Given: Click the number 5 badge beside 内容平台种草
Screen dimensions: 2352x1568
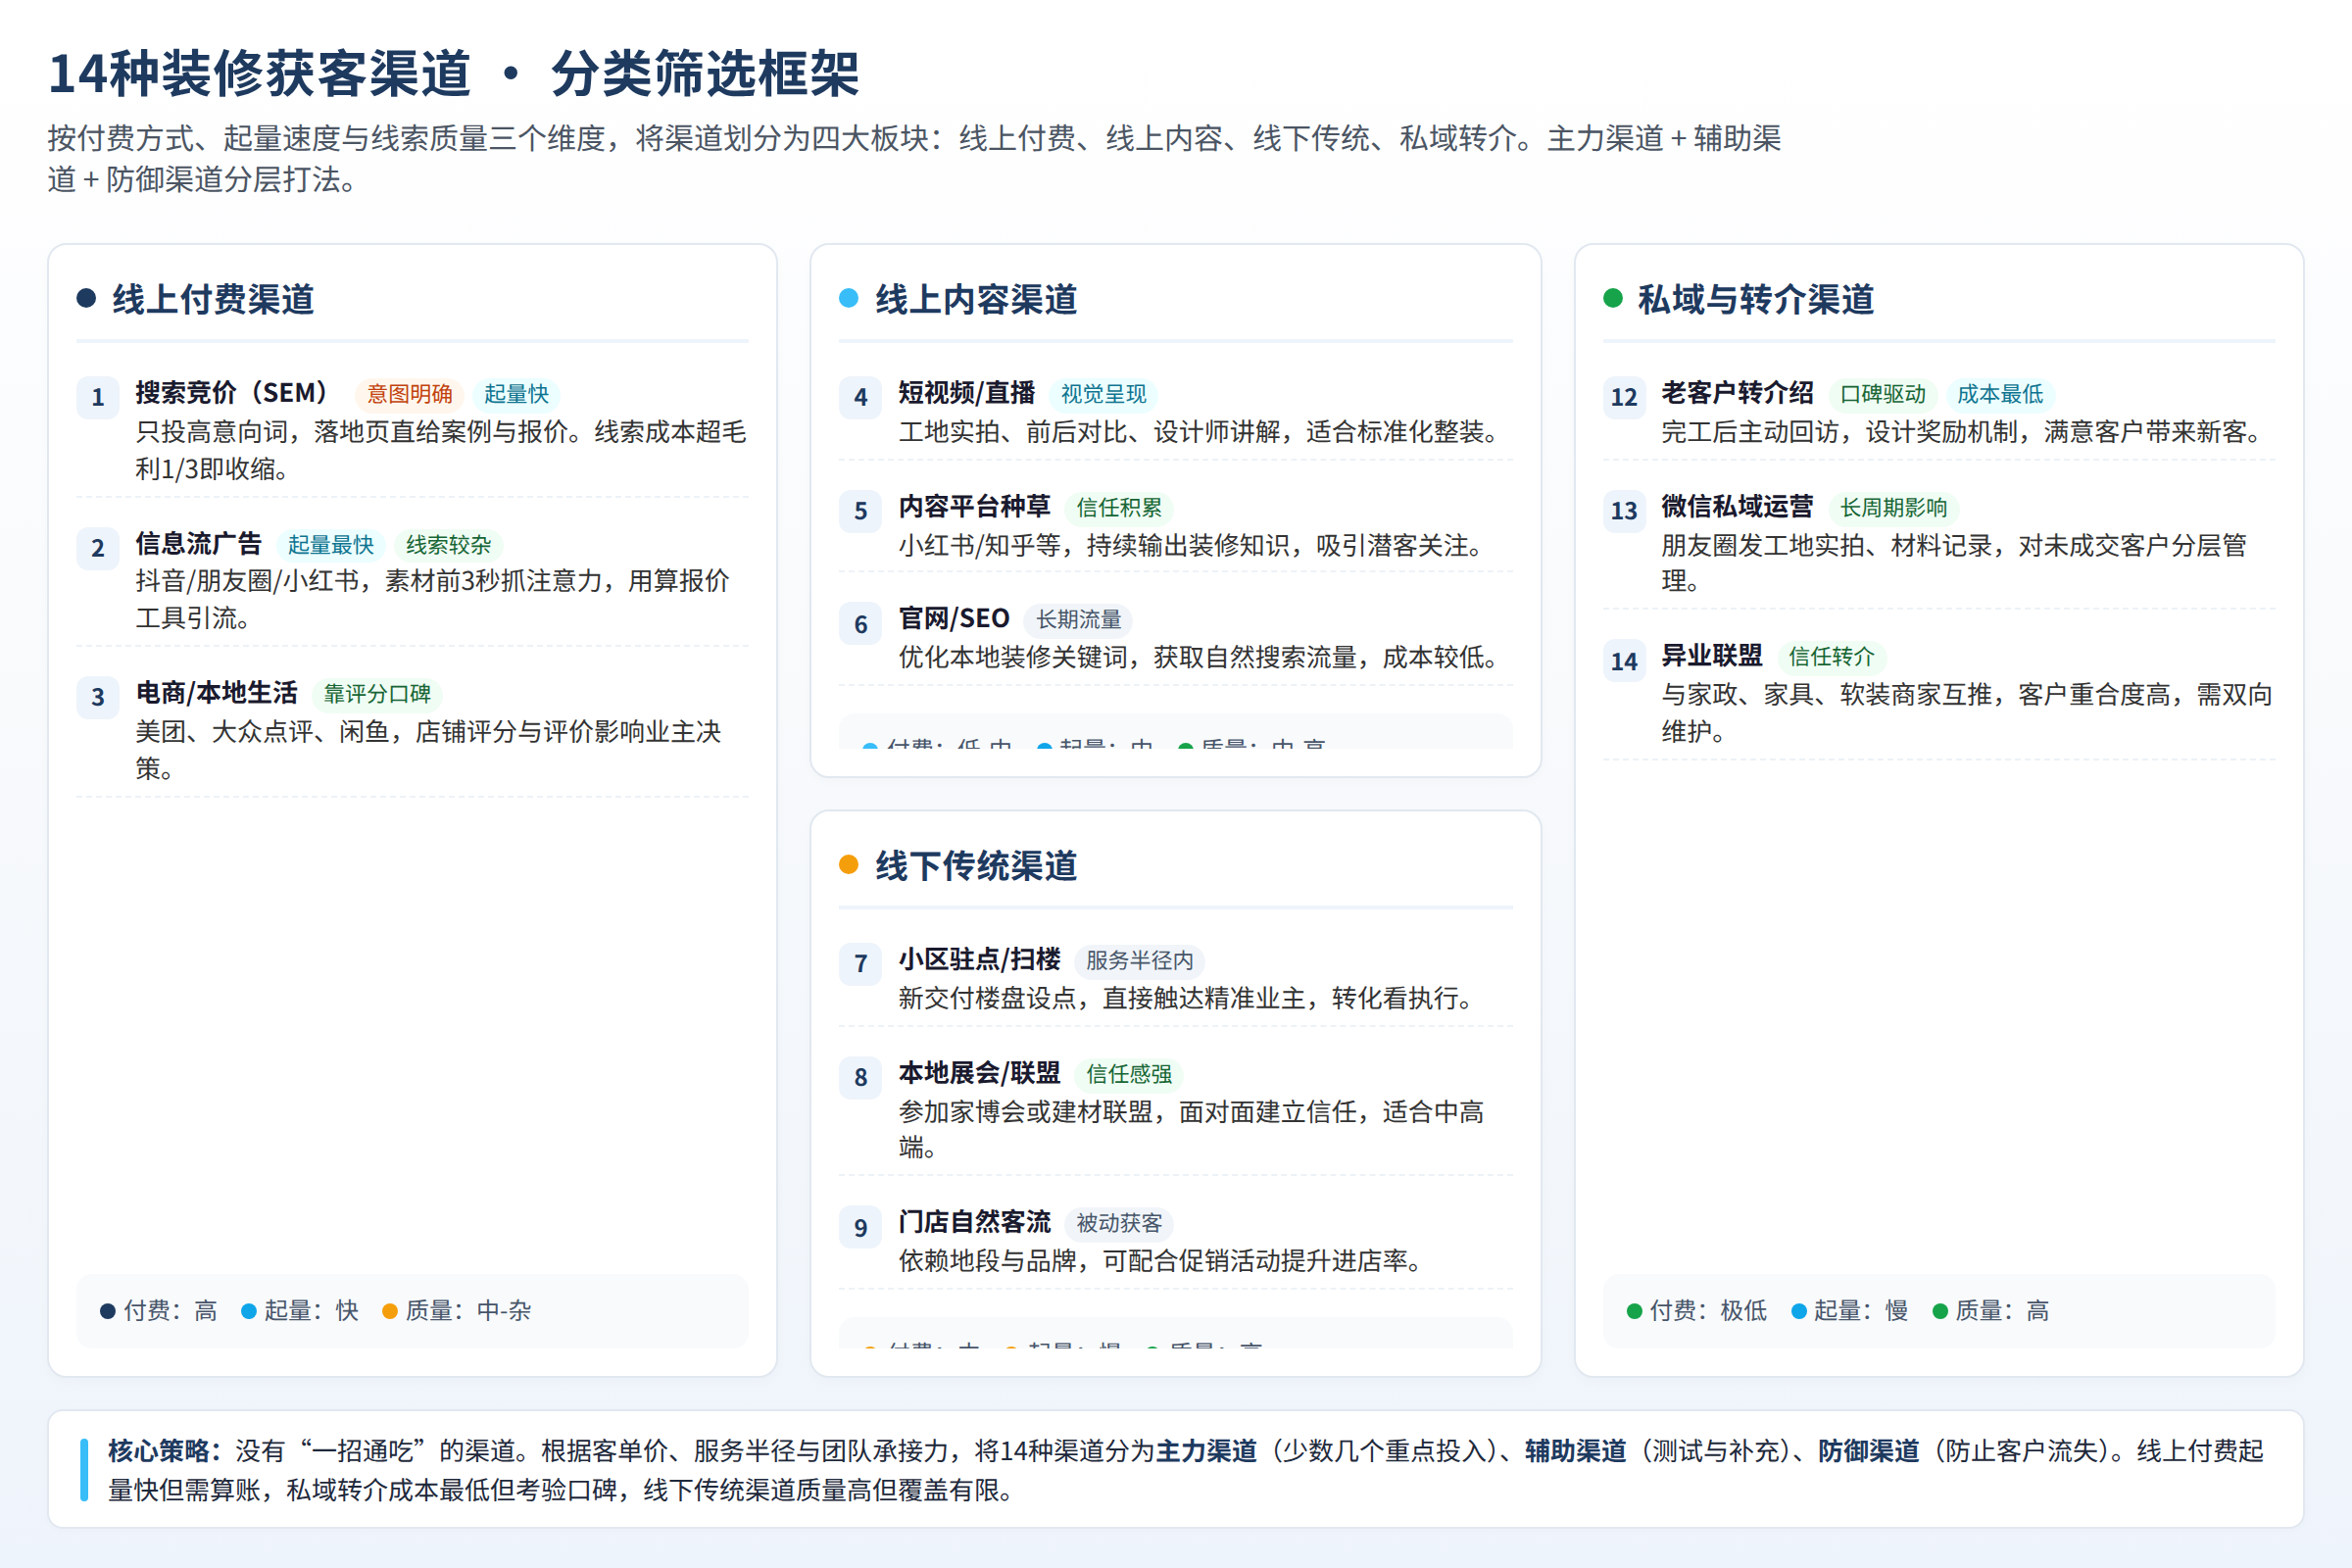Looking at the screenshot, I should click(x=860, y=511).
